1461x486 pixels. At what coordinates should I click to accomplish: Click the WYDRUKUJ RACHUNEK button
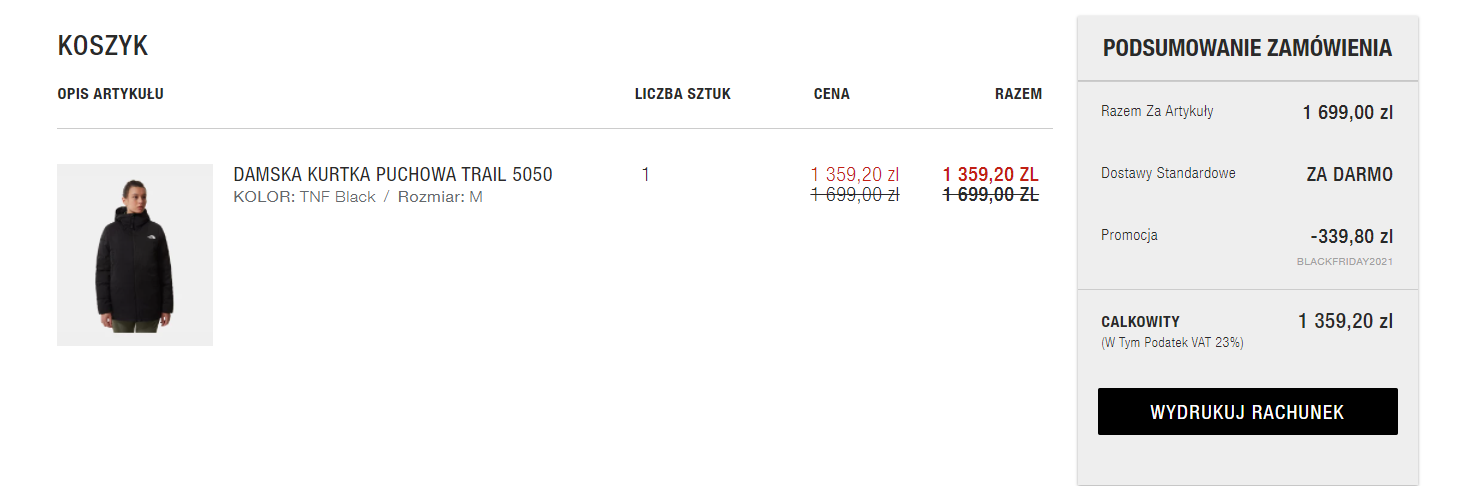(x=1247, y=412)
